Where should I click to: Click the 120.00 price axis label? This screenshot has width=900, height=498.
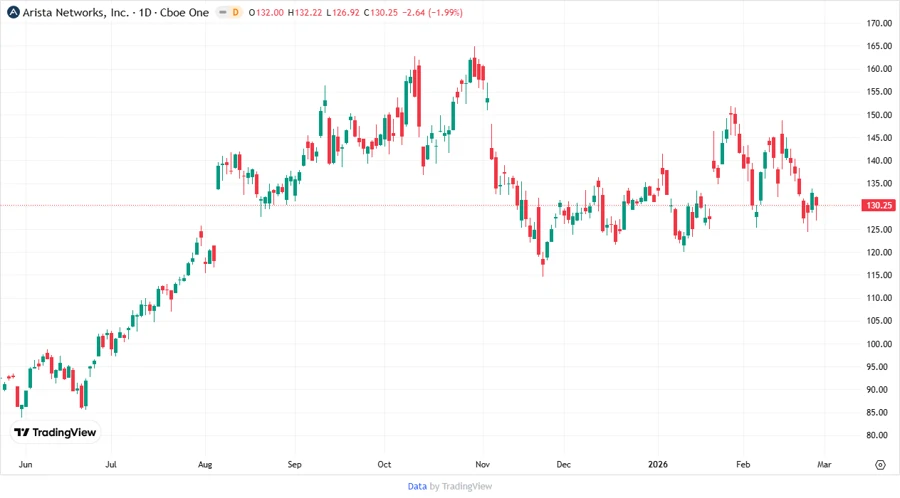pos(879,252)
